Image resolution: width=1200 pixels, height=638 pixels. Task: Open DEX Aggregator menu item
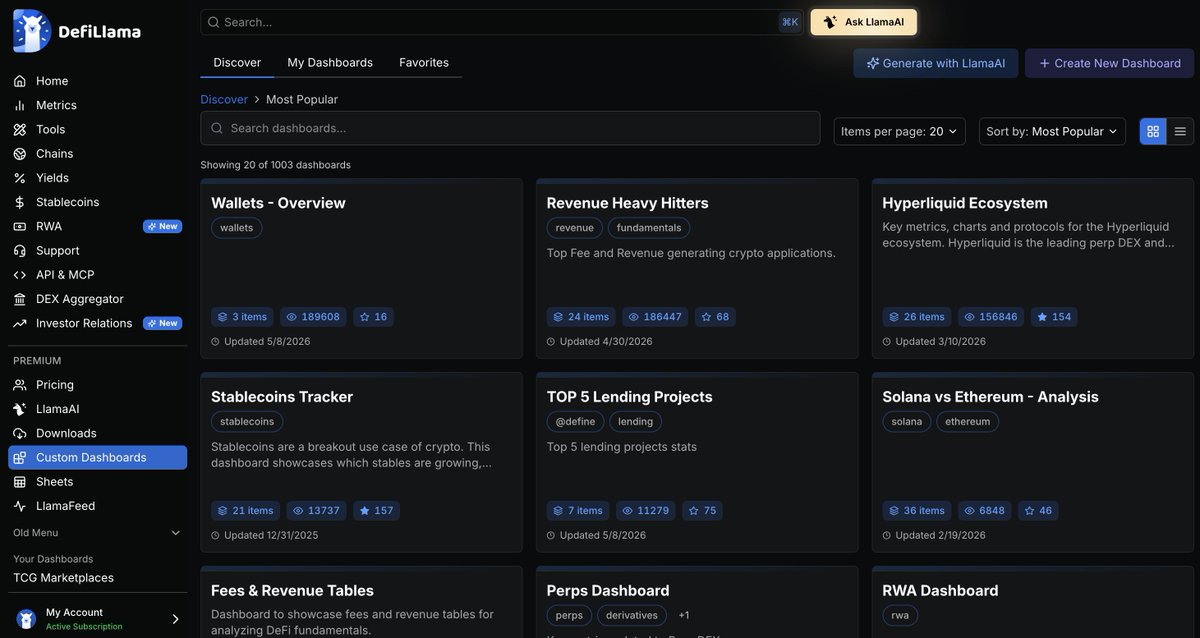tap(97, 299)
